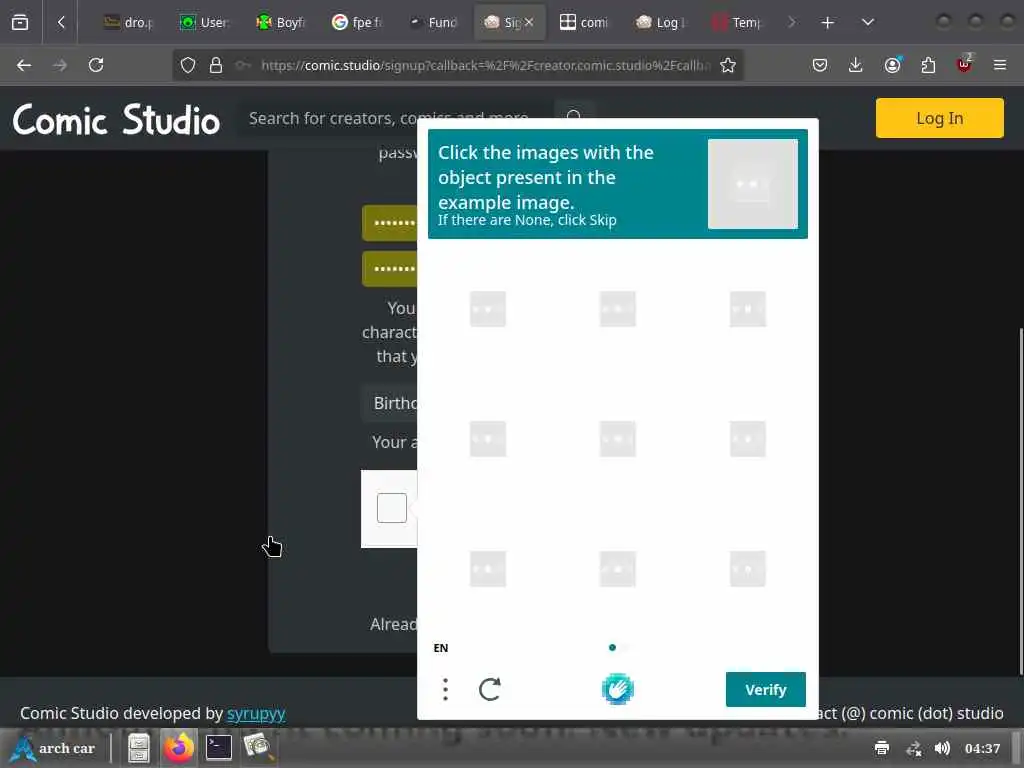Switch to the 'User' tab
The height and width of the screenshot is (768, 1024).
click(204, 22)
